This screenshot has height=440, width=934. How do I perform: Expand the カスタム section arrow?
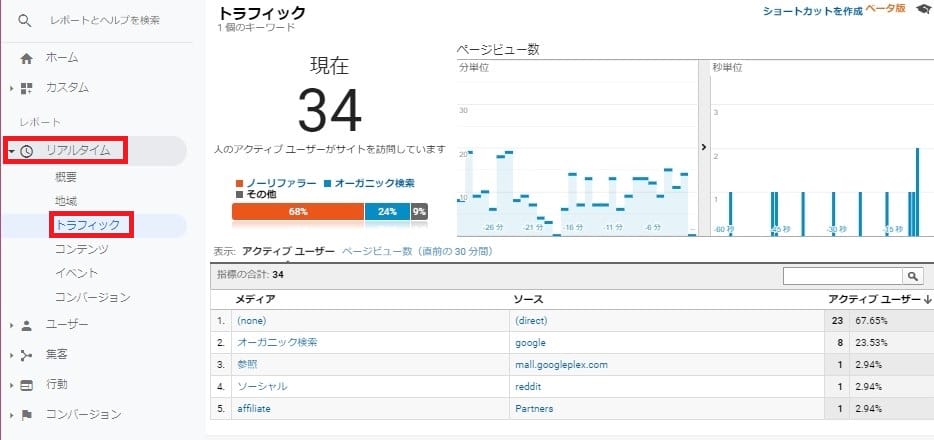[10, 88]
